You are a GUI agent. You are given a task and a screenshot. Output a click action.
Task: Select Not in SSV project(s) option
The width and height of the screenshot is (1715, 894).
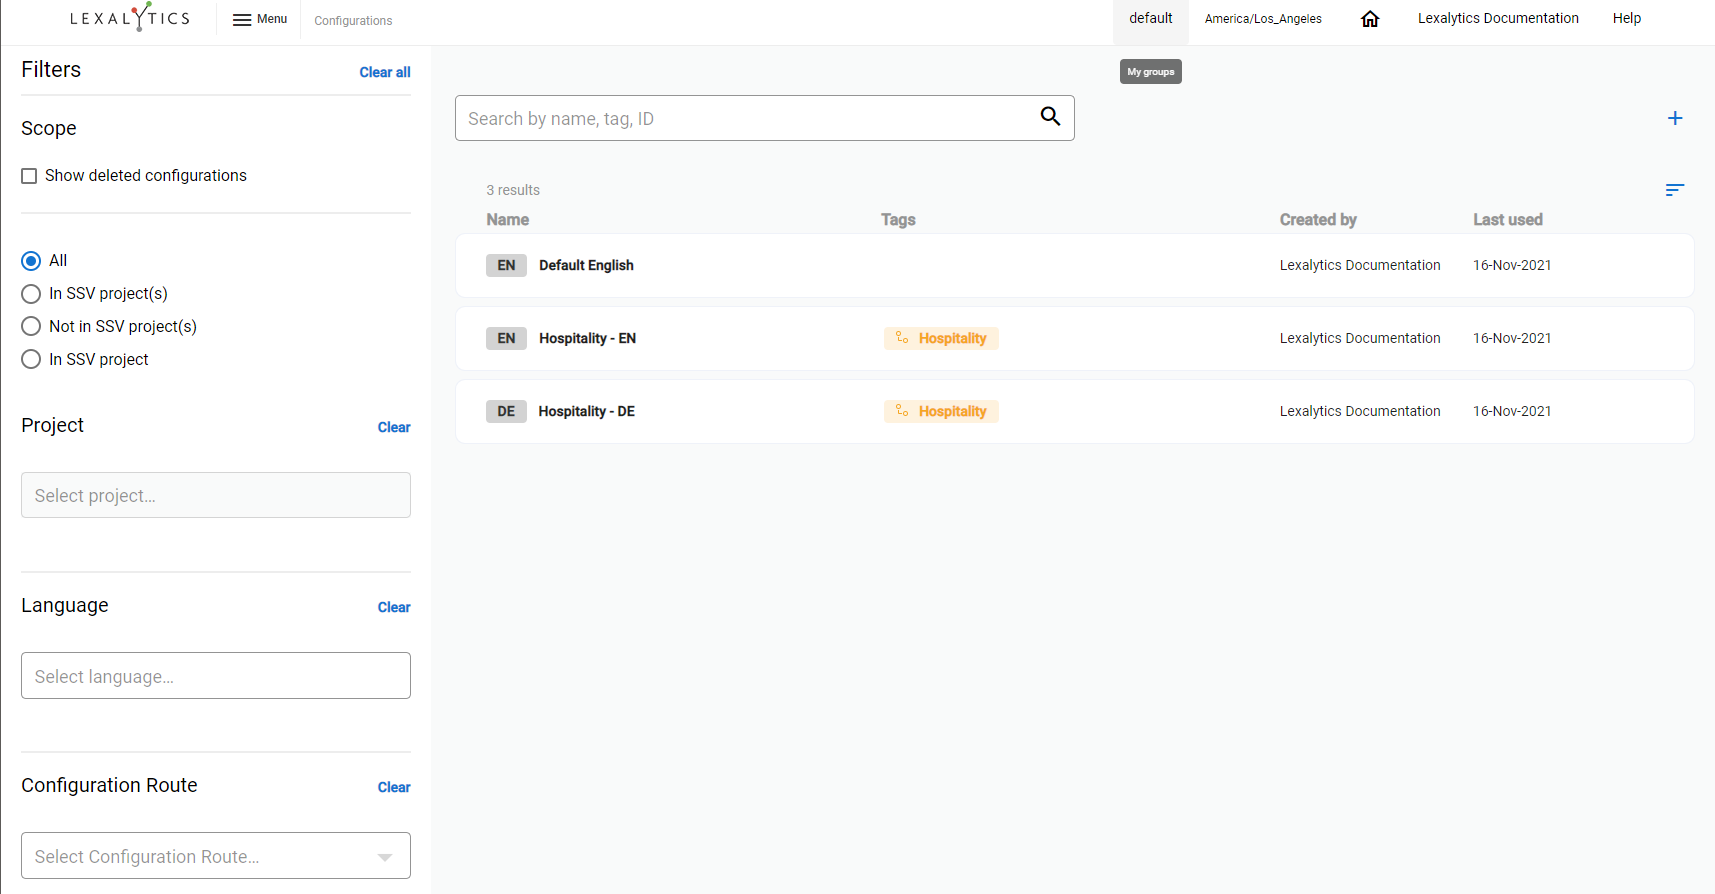[31, 326]
